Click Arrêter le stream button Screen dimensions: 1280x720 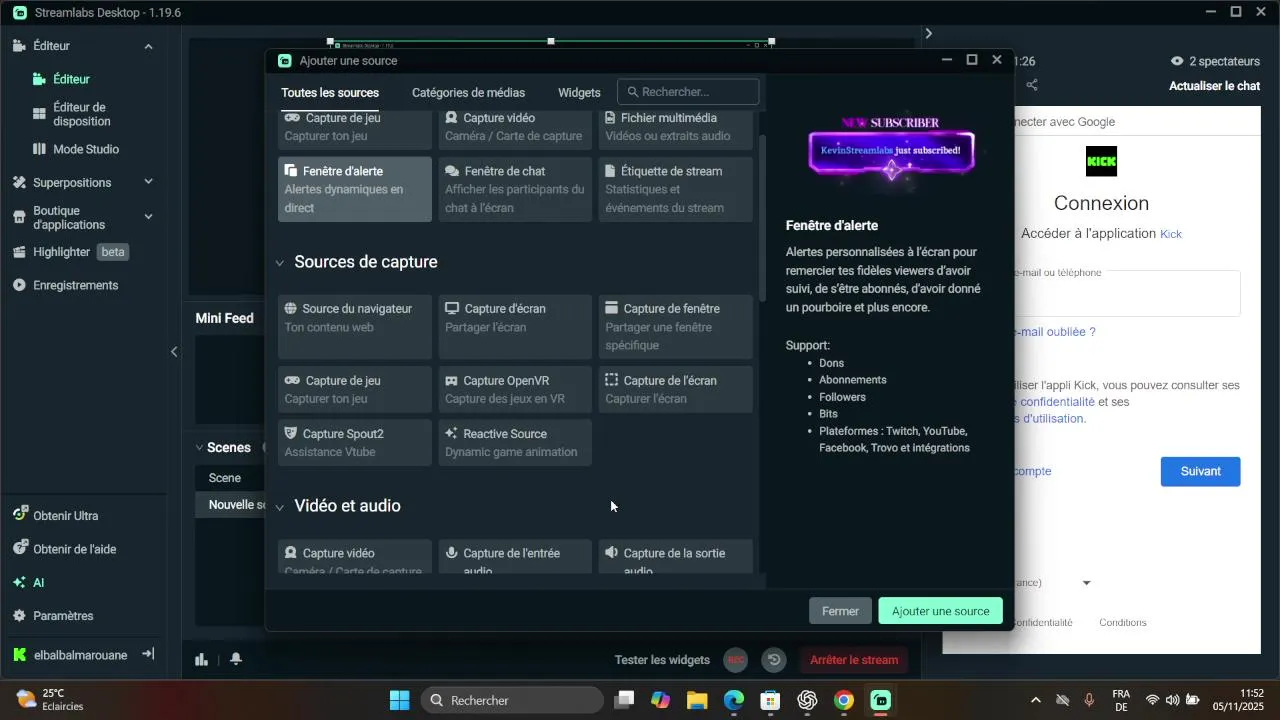click(854, 660)
